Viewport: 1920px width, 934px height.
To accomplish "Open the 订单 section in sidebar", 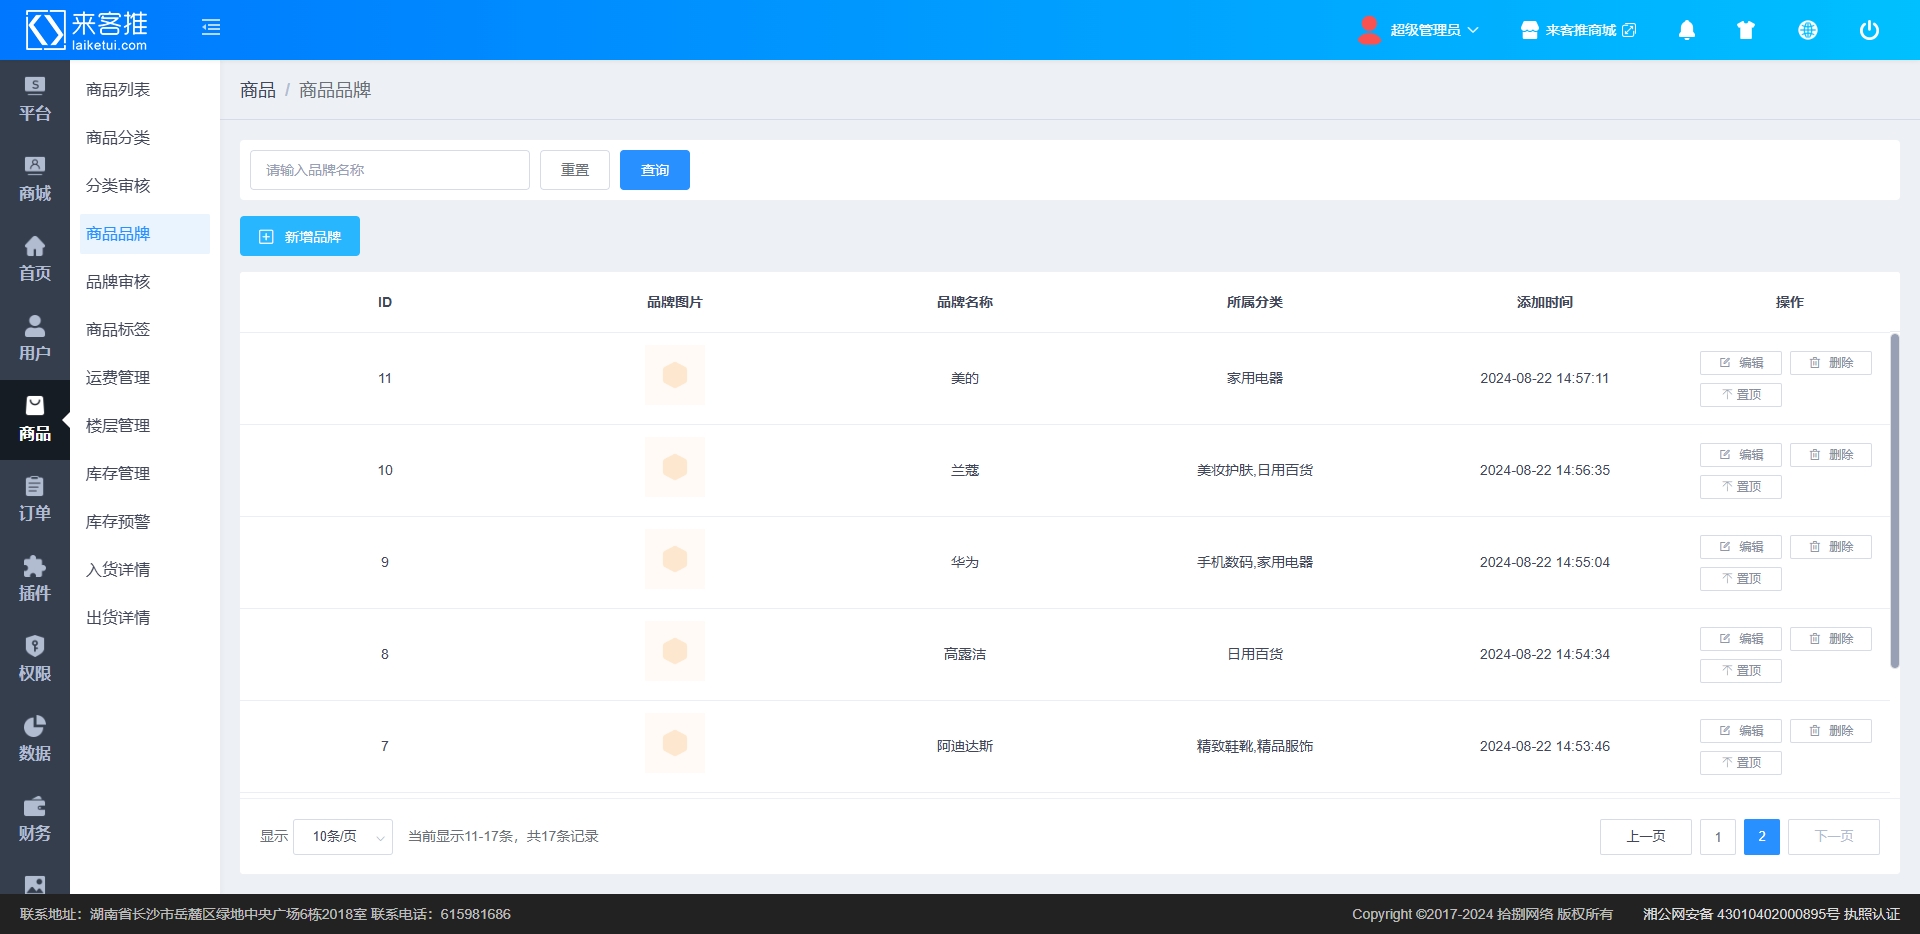I will [35, 499].
